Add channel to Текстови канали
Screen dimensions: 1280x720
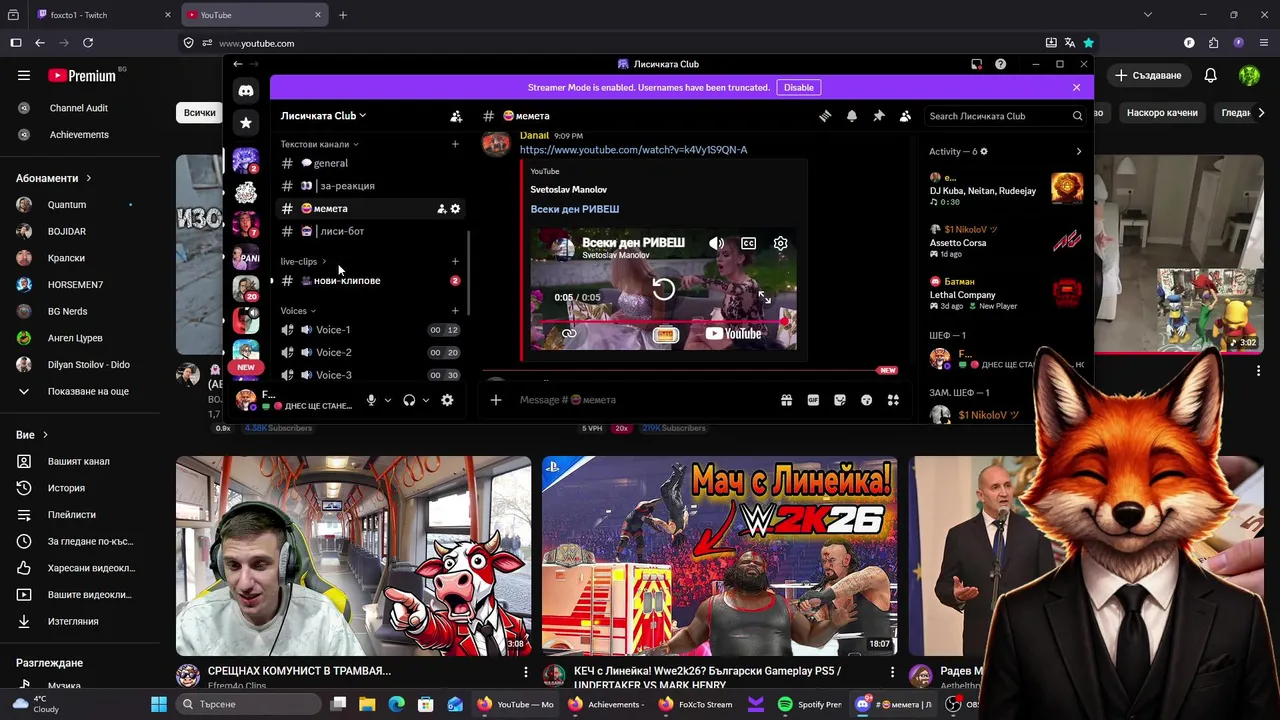[455, 144]
